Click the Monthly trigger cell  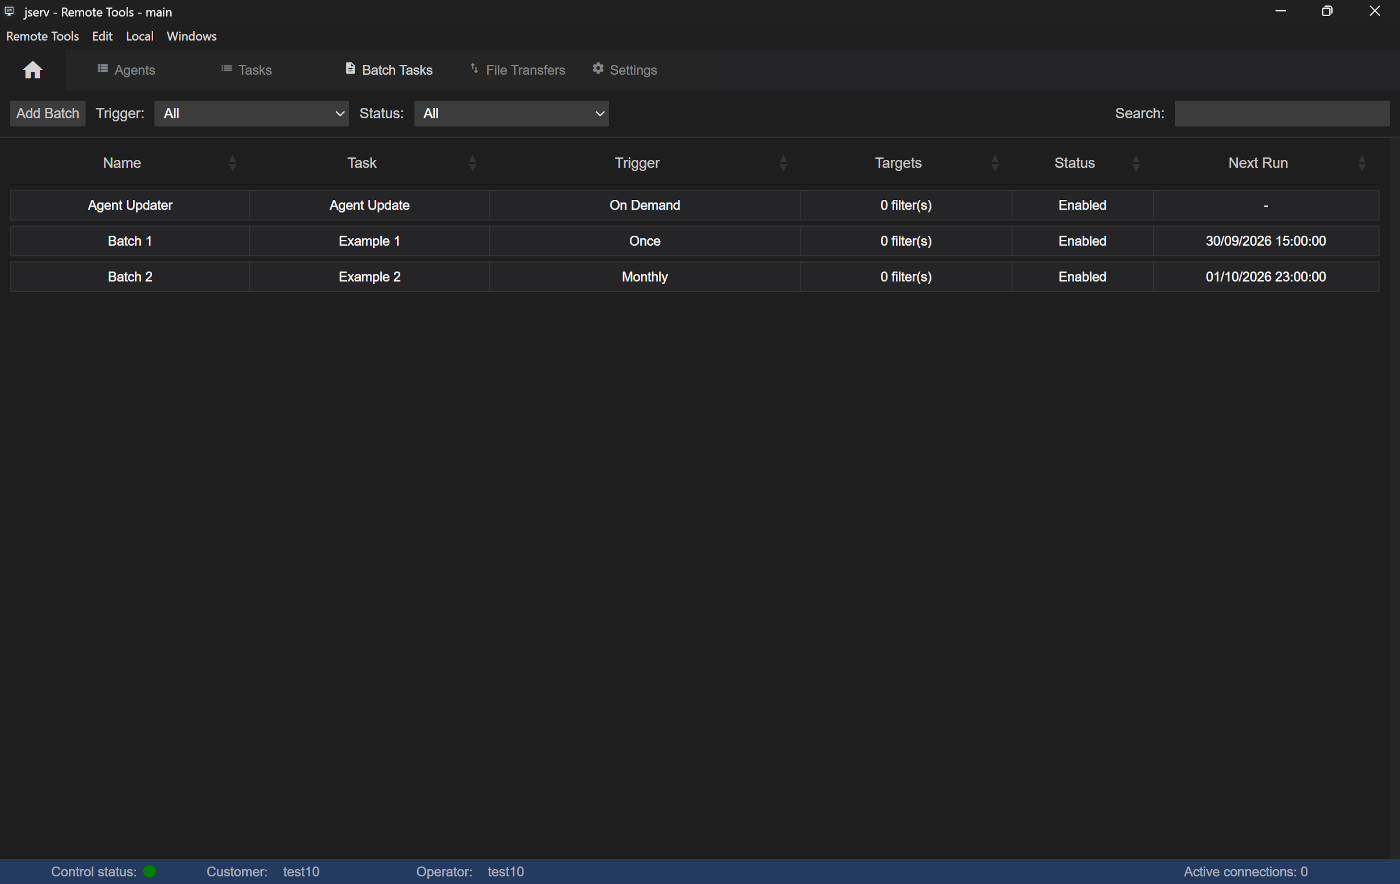point(645,277)
